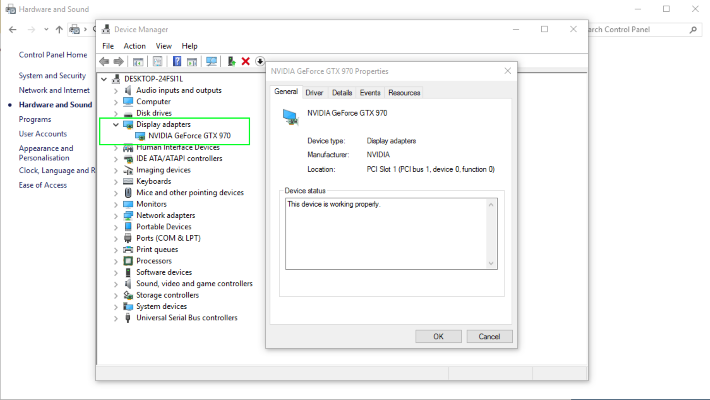Close the NVIDIA Properties dialog
Screen dimensions: 710x400
(508, 71)
